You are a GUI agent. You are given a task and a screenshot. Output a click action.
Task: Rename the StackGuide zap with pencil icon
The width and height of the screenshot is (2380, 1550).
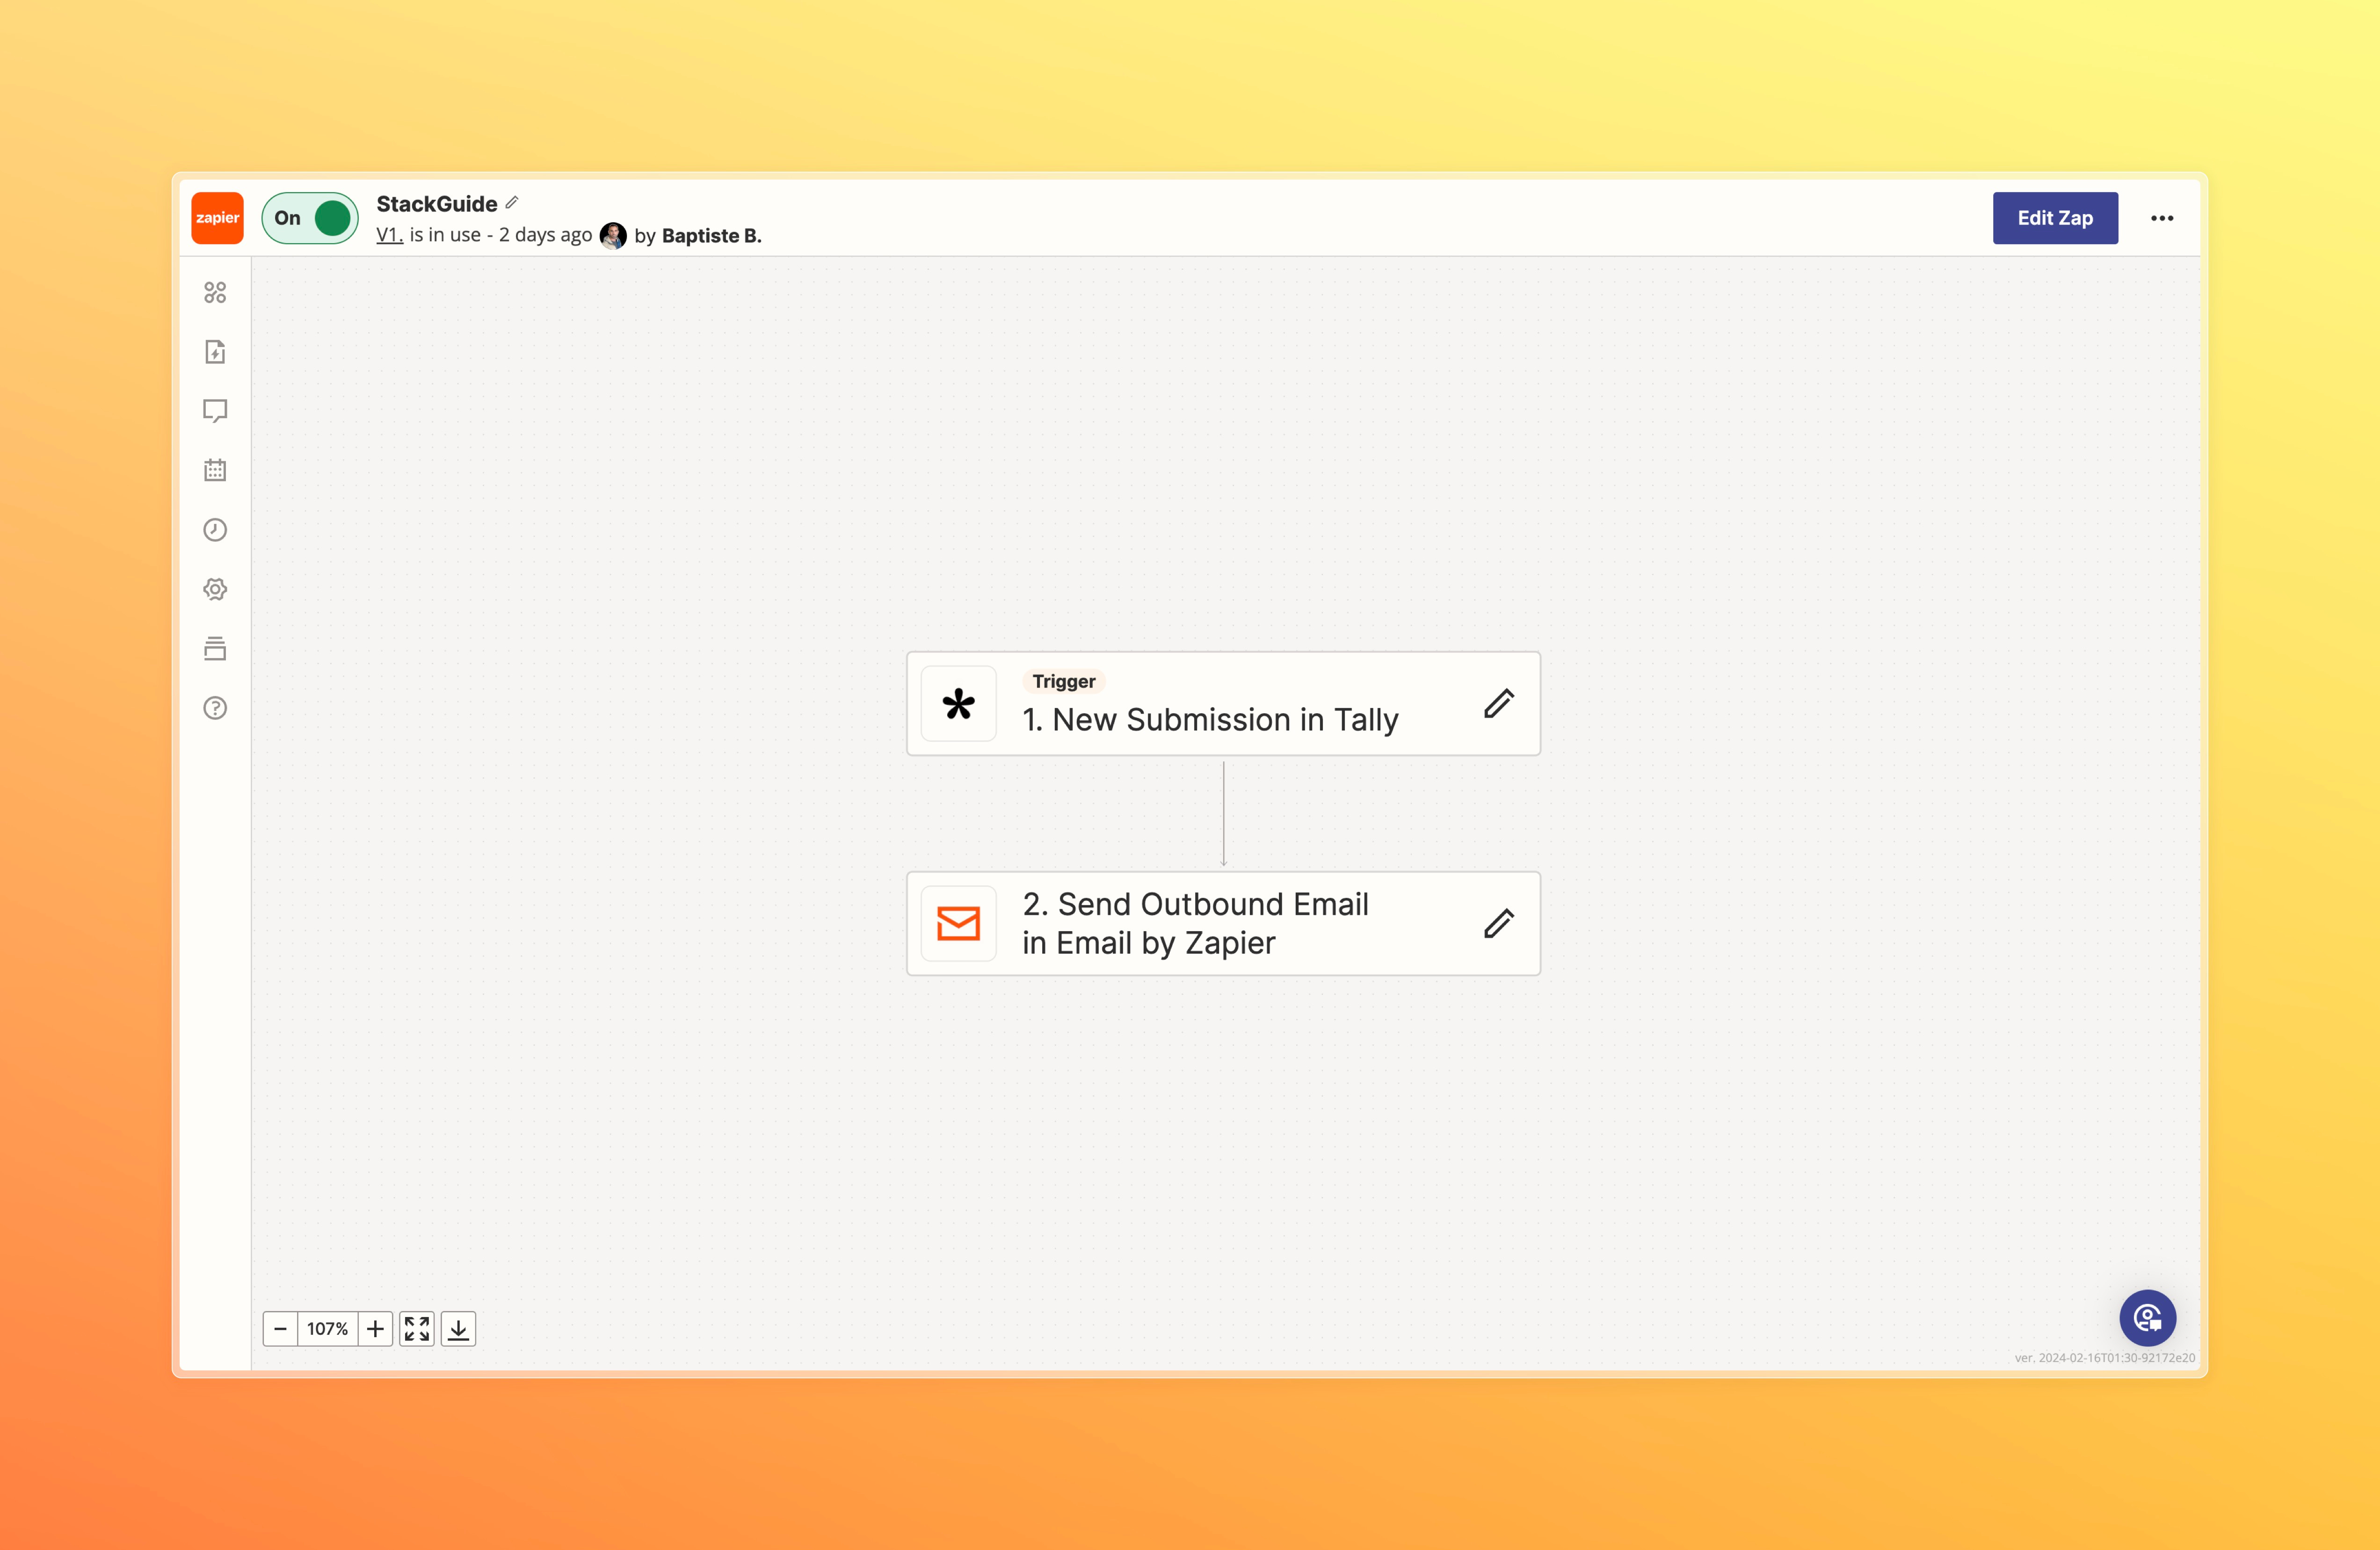tap(512, 203)
